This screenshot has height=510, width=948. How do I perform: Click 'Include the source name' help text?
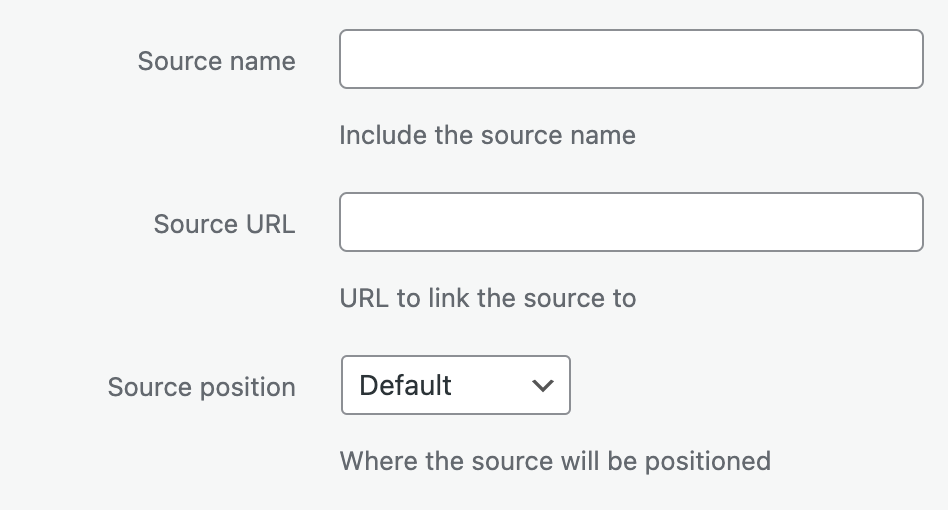point(487,135)
